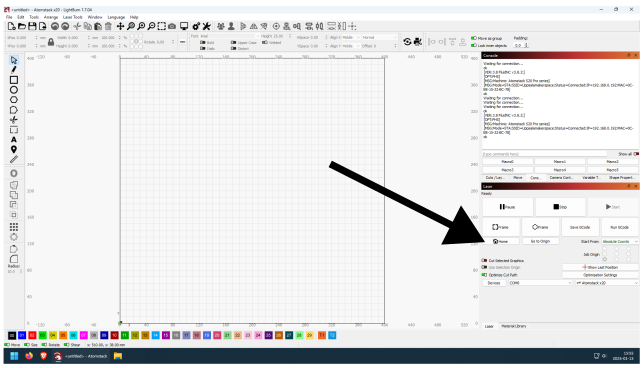Toggle Lock inner objects switch
The height and width of the screenshot is (368, 643).
pyautogui.click(x=474, y=46)
